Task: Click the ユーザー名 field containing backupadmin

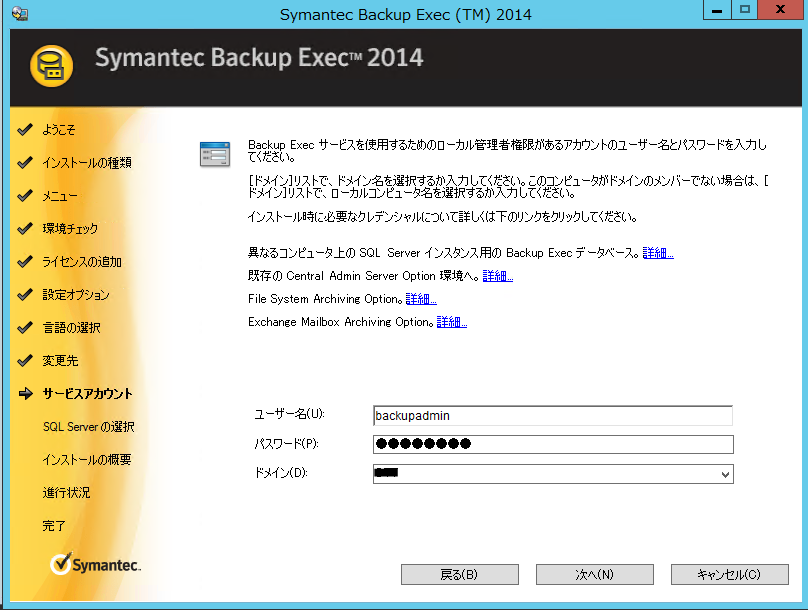Action: click(x=553, y=416)
